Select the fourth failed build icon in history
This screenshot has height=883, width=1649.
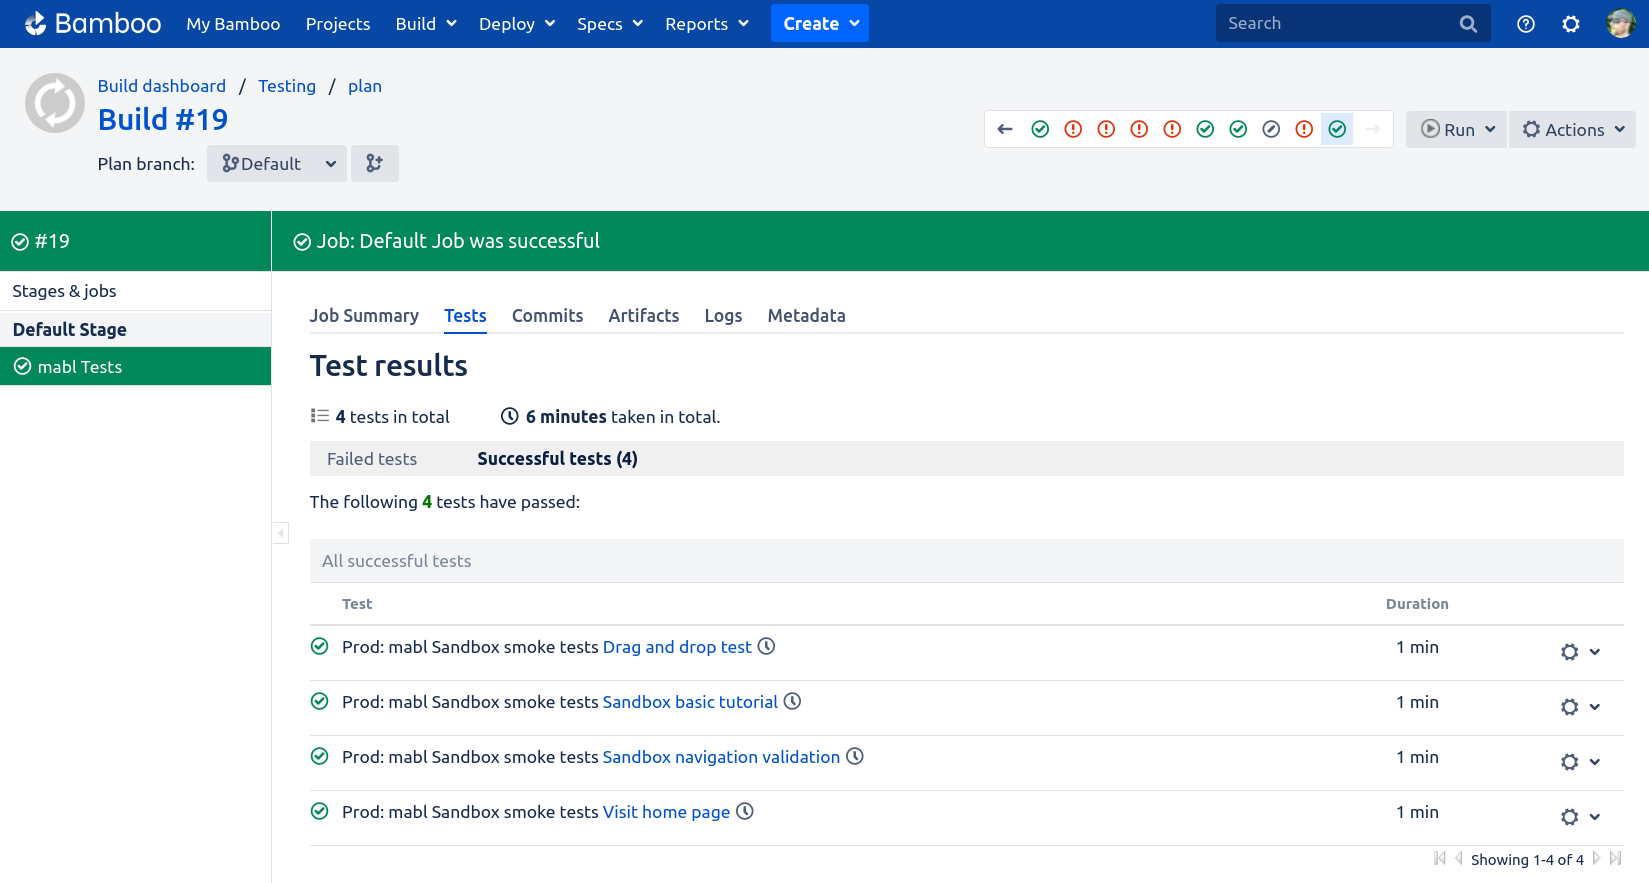pos(1172,129)
